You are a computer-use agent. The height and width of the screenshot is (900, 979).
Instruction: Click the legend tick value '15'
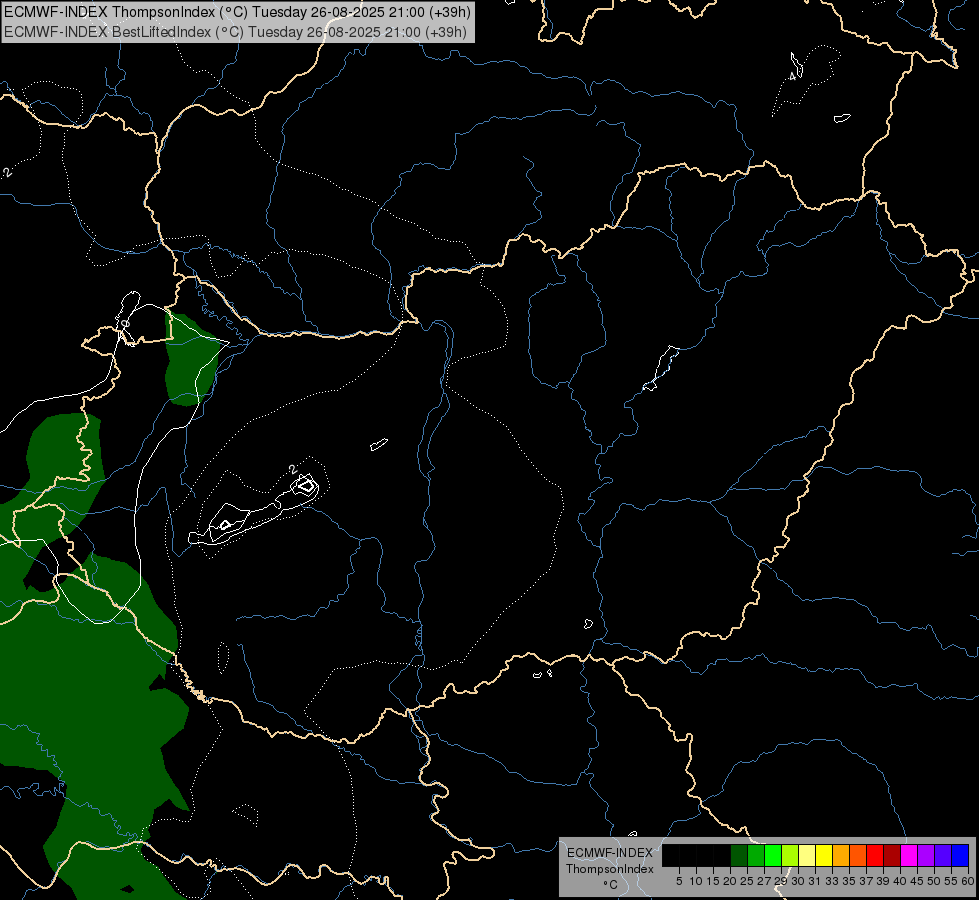click(713, 881)
